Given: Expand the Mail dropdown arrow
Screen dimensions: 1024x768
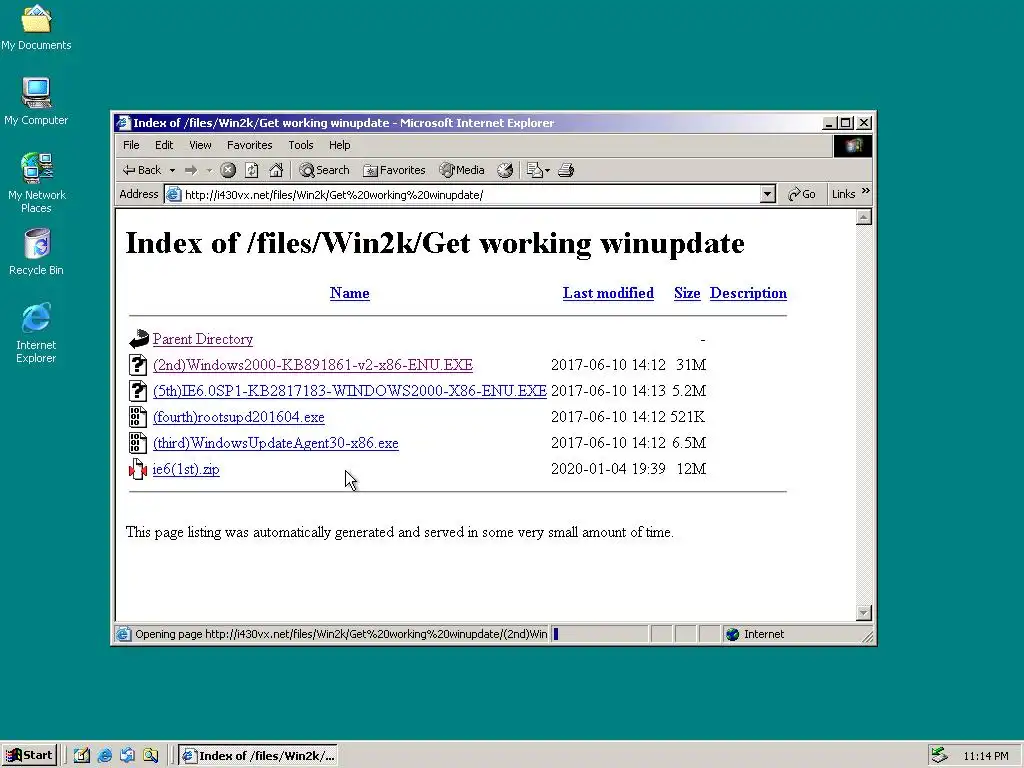Looking at the screenshot, I should [547, 170].
